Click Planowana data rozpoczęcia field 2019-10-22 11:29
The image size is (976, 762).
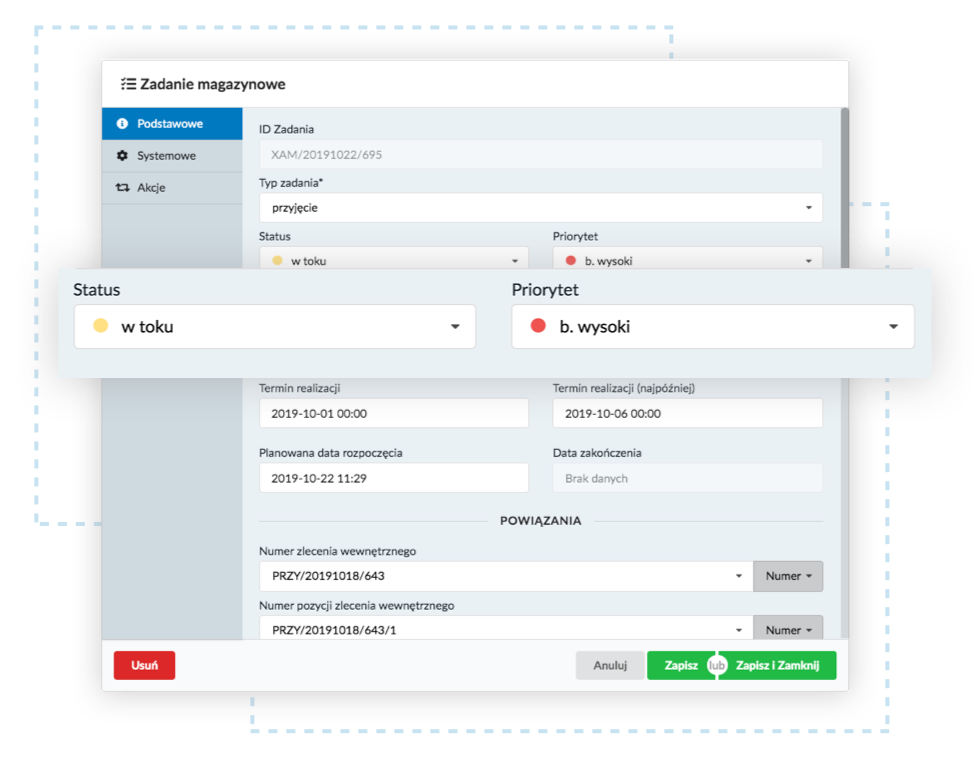(393, 478)
